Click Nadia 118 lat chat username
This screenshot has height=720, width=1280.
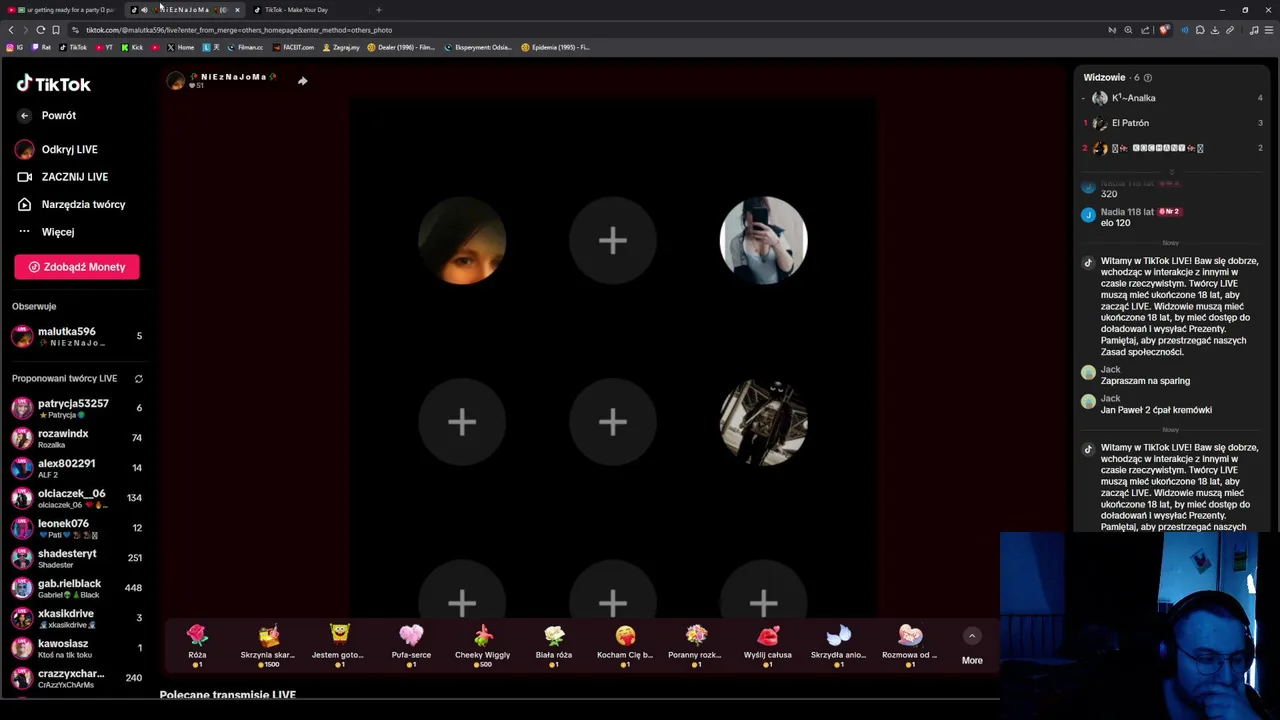(x=1127, y=212)
